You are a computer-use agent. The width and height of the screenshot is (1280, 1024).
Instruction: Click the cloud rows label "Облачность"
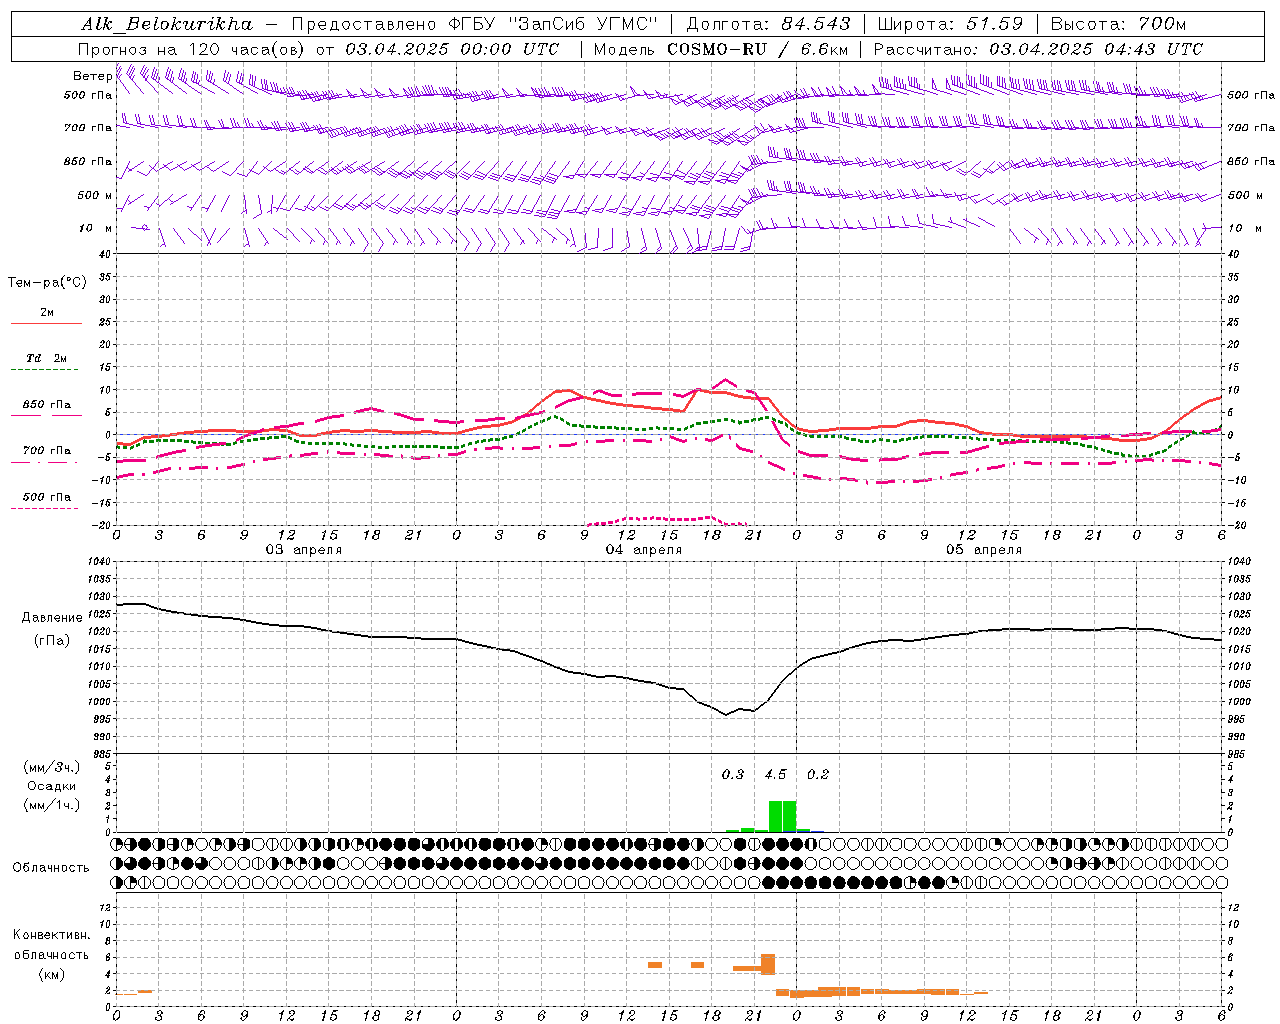51,868
